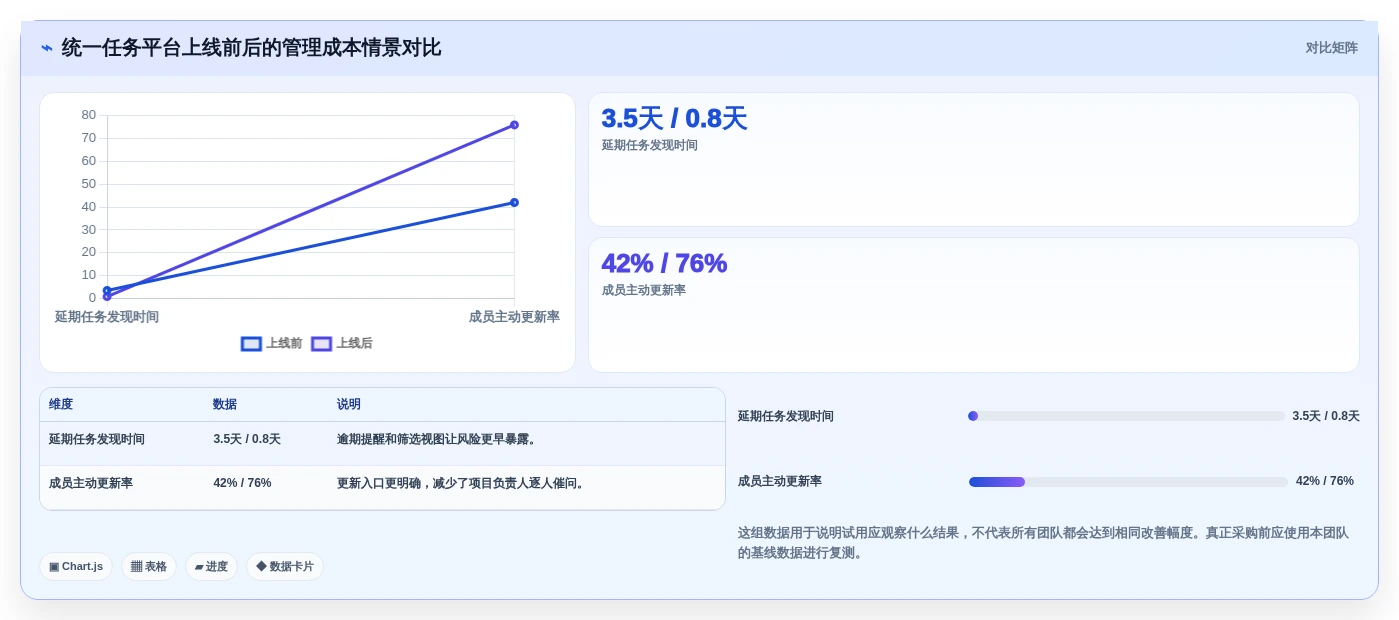This screenshot has width=1399, height=620.
Task: Click card caption 延期任务发现时间
Action: point(650,145)
